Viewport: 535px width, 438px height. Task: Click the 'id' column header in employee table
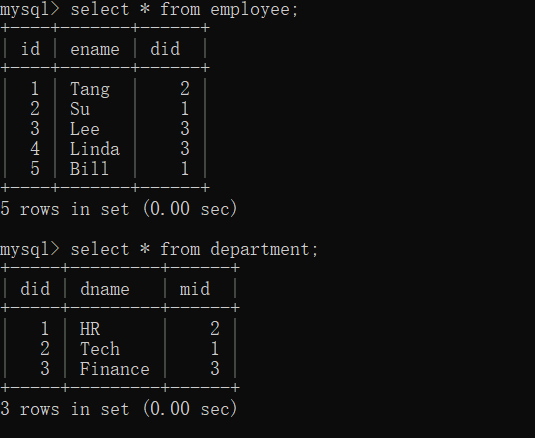point(30,49)
